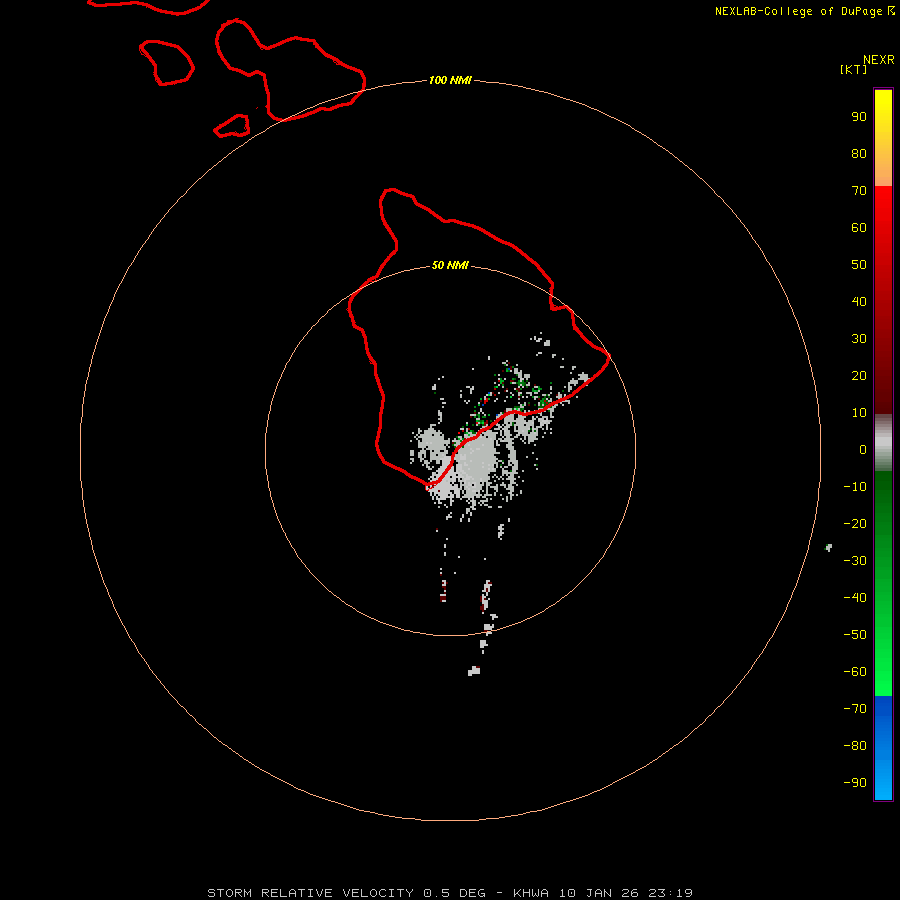Click the '100 NMI' range ring label
900x900 pixels.
tap(450, 80)
